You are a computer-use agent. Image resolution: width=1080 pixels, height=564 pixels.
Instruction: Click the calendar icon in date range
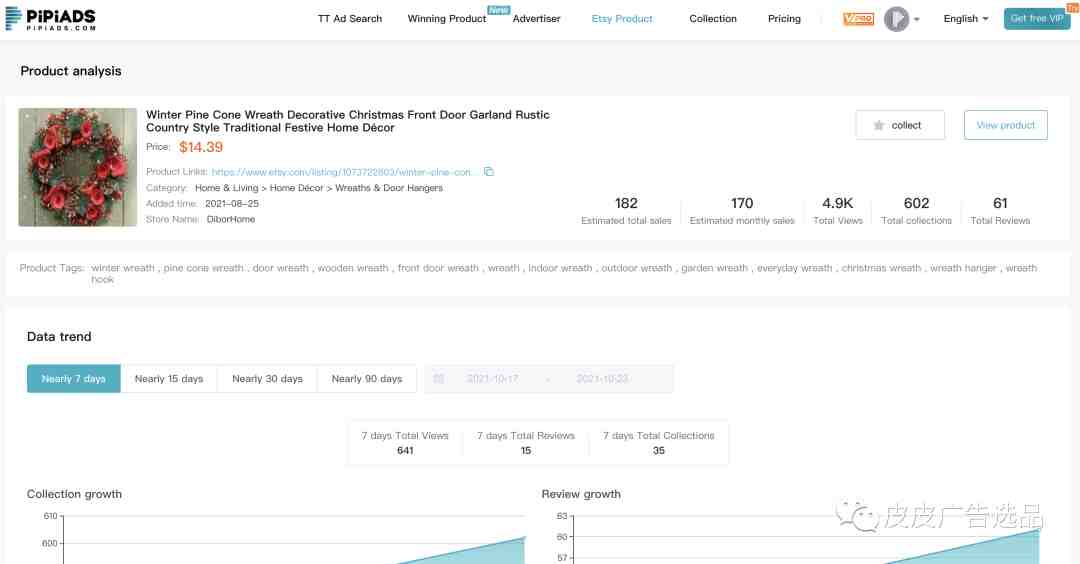coord(438,379)
